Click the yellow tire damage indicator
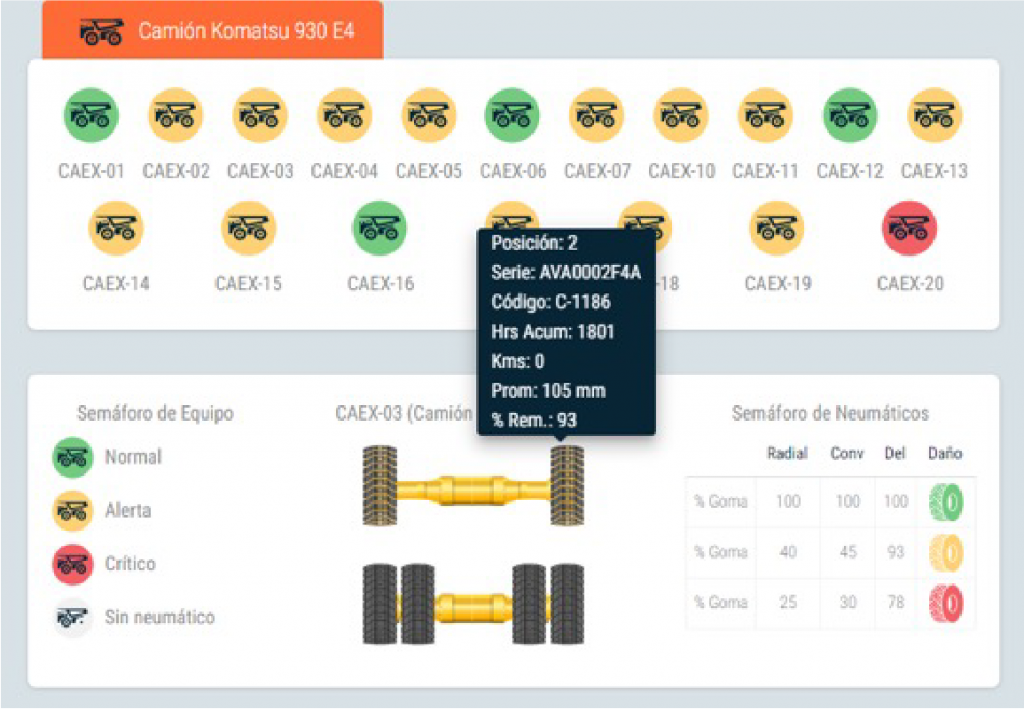 click(945, 552)
